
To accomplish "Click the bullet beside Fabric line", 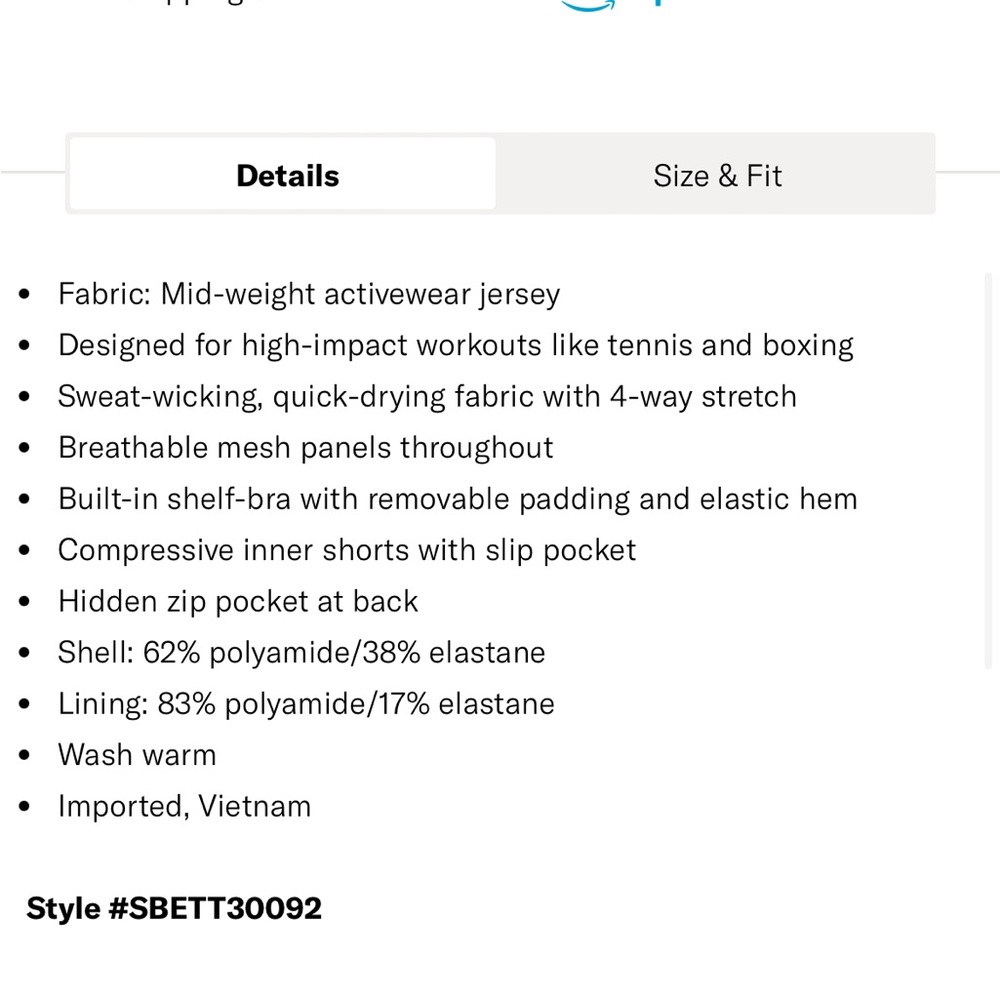I will click(x=24, y=294).
